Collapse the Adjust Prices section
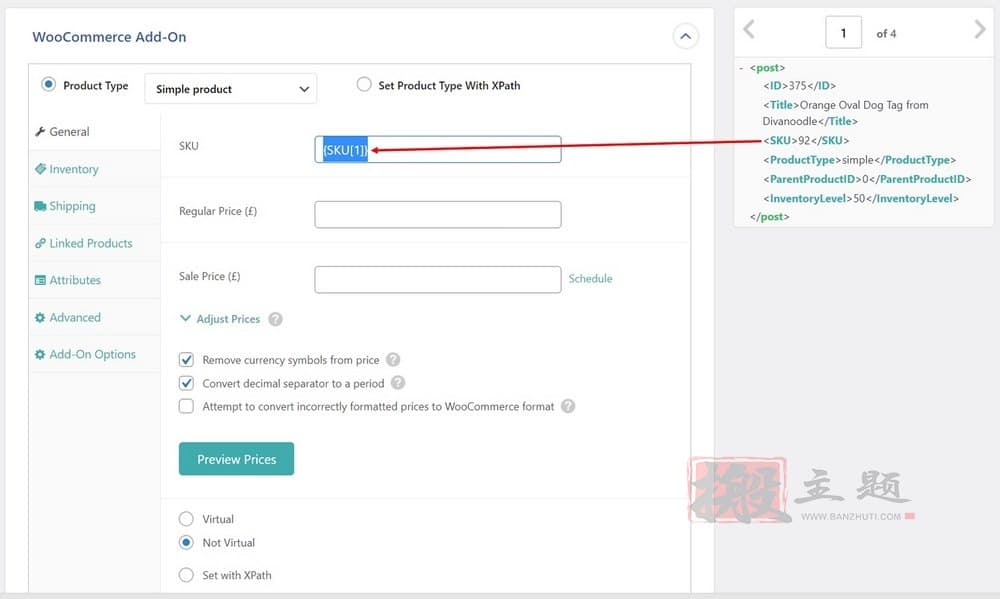 (221, 319)
